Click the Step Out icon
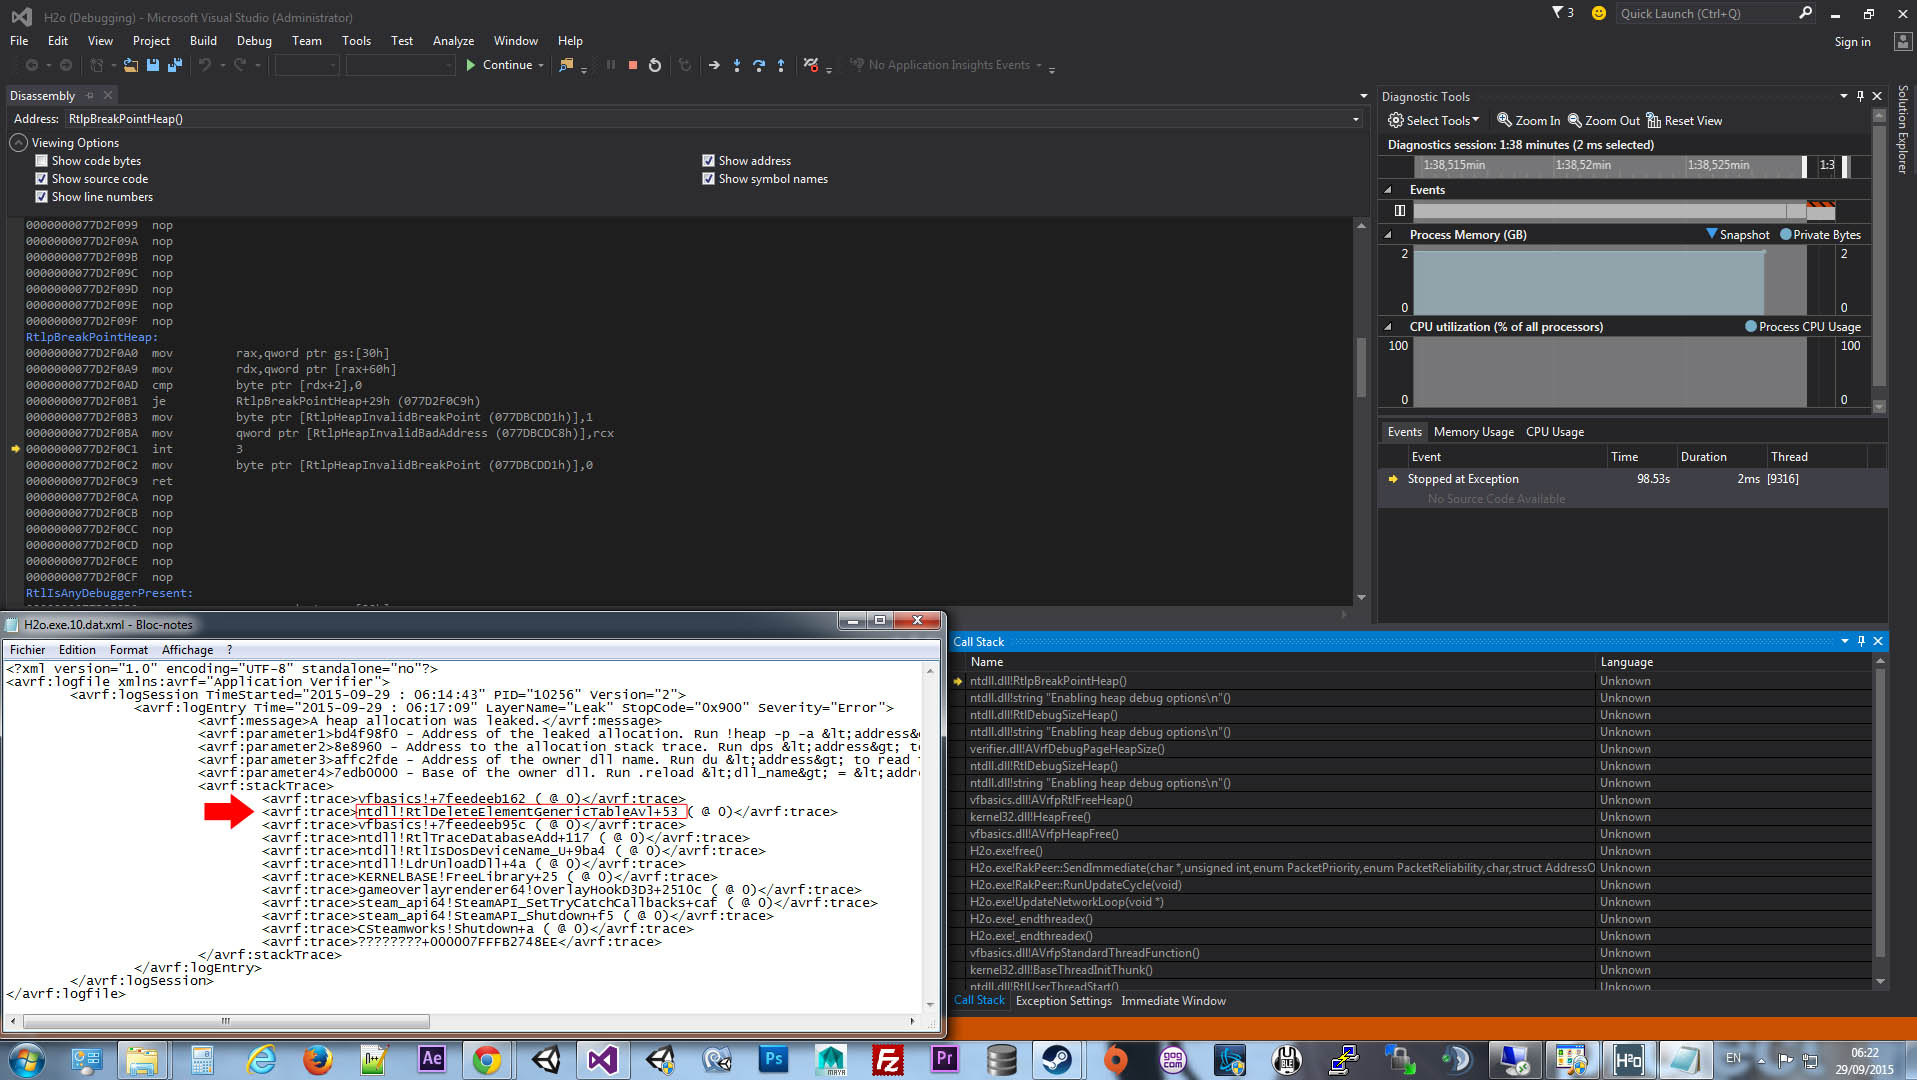Screen dimensions: 1917x1080 781,65
